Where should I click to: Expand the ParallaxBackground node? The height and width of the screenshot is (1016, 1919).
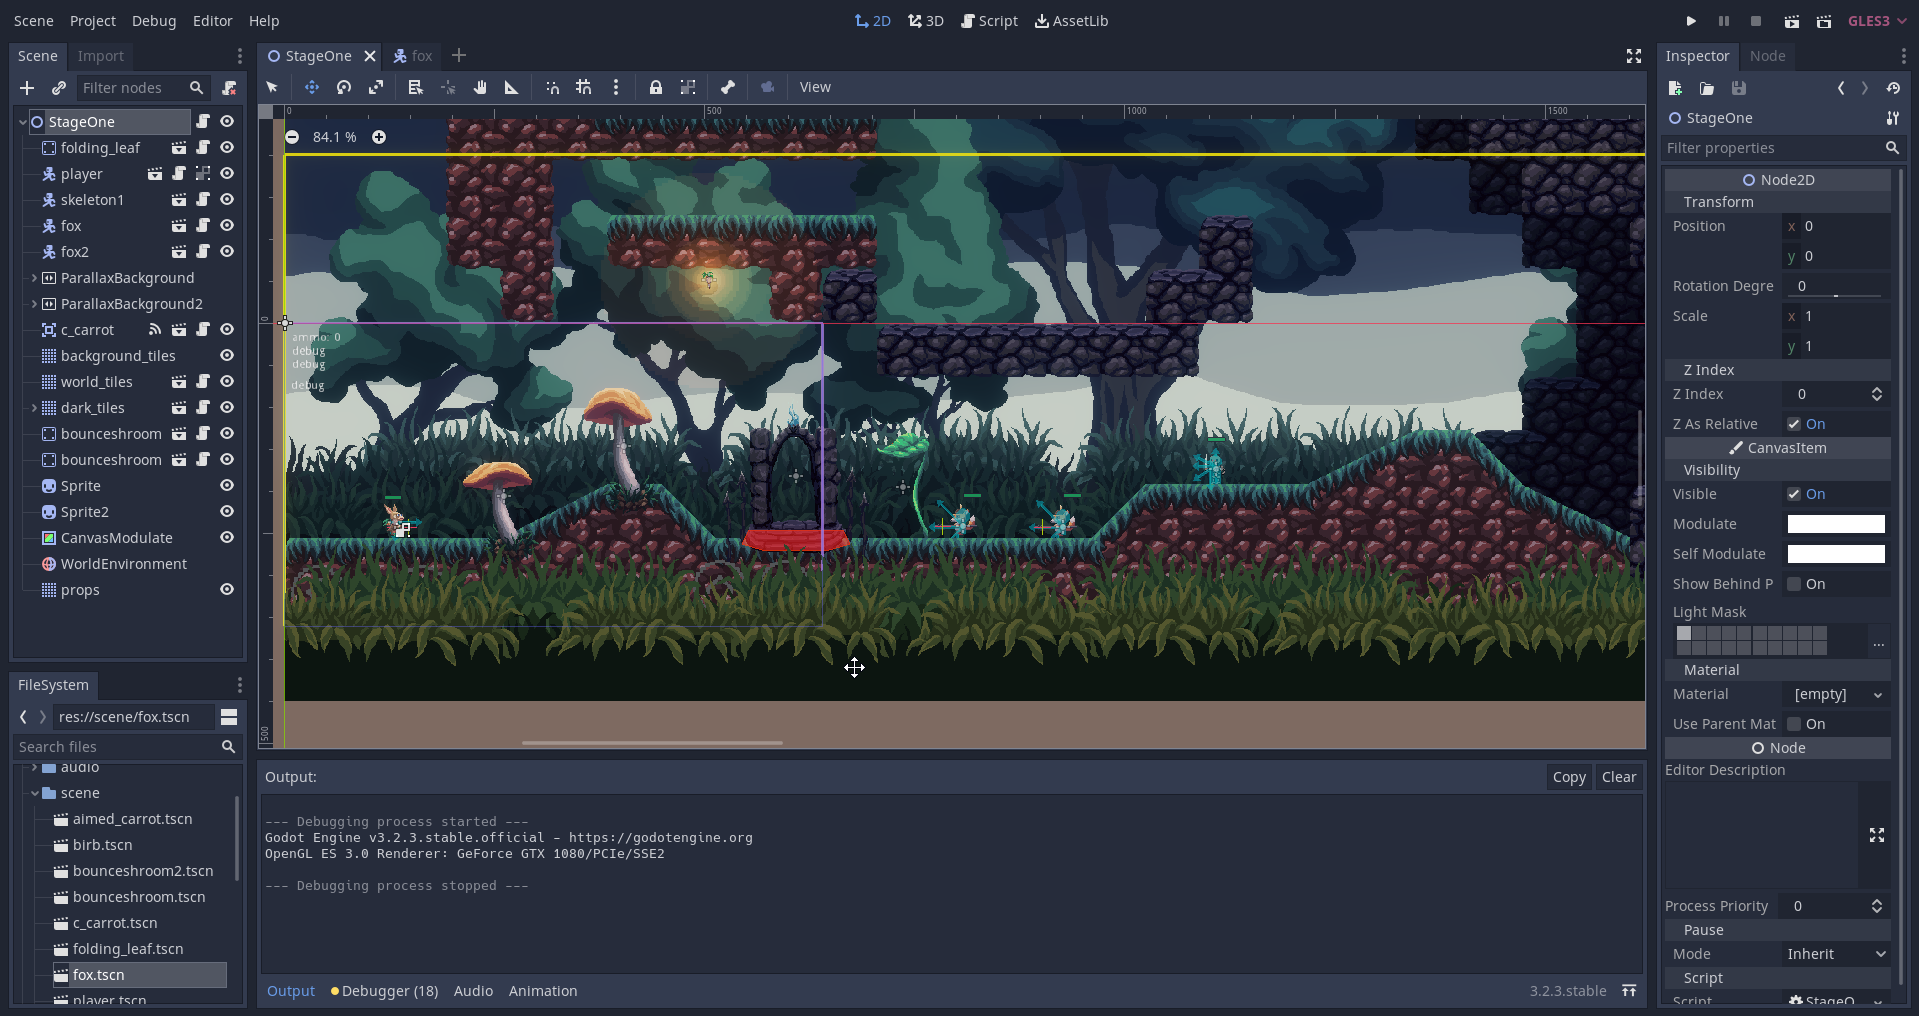pyautogui.click(x=34, y=278)
